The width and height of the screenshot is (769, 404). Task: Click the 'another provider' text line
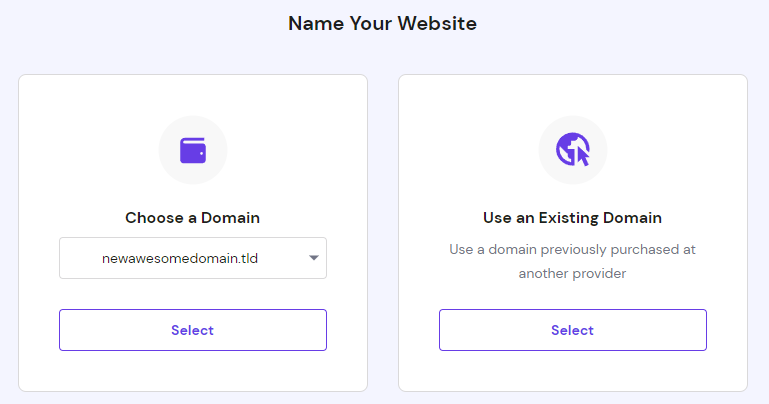pos(572,273)
